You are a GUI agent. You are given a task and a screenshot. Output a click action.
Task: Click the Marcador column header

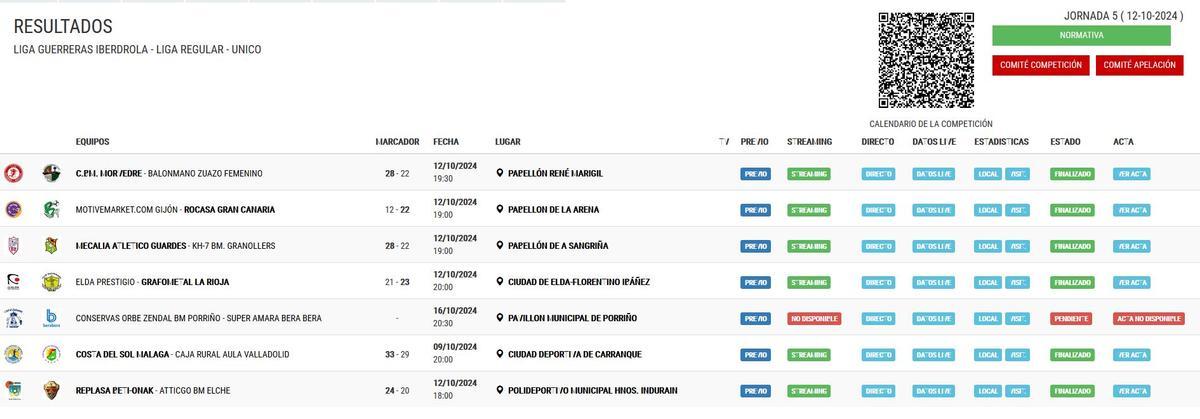(x=397, y=141)
